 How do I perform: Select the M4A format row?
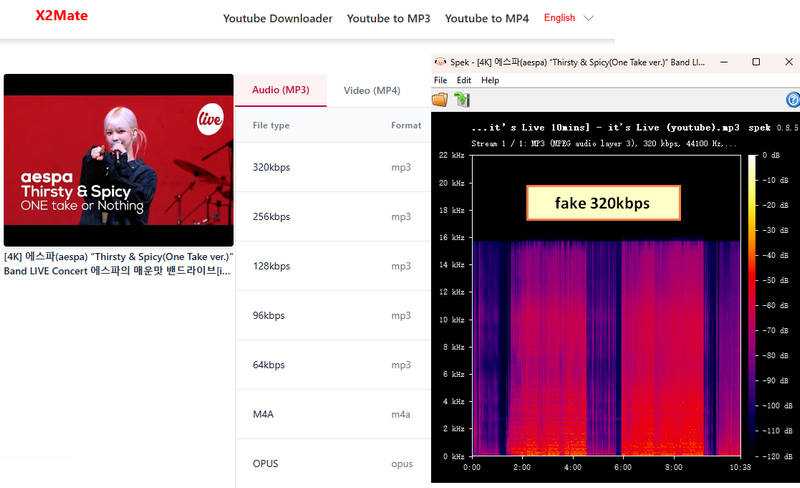333,414
